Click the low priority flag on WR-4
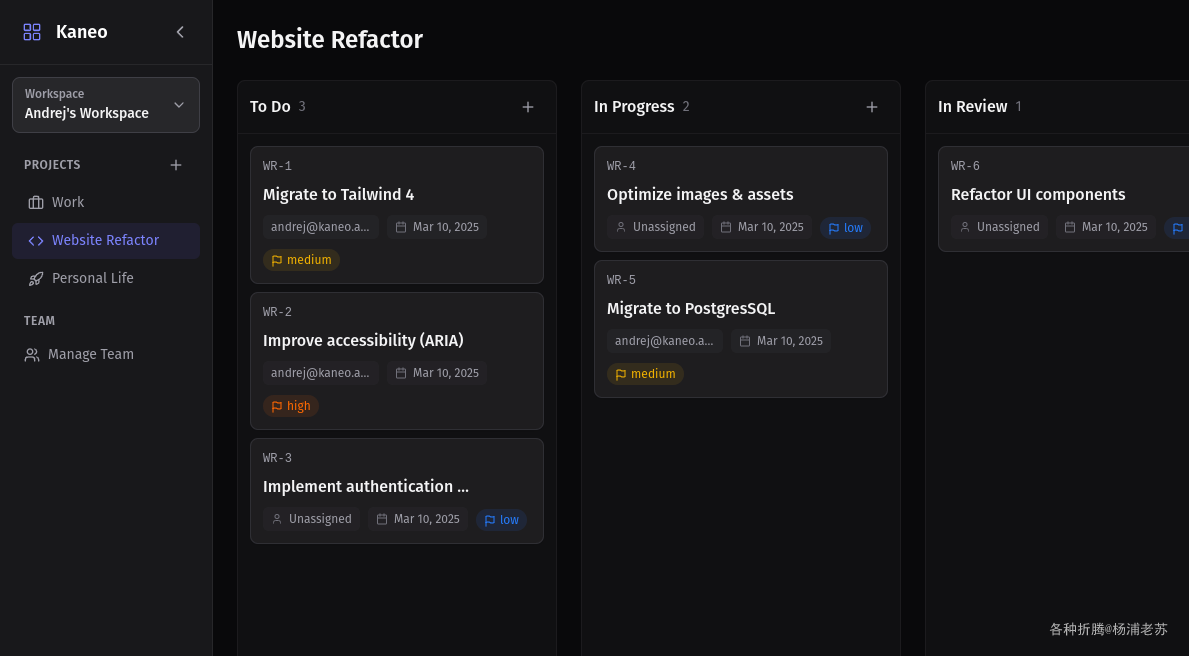Image resolution: width=1189 pixels, height=656 pixels. click(834, 228)
